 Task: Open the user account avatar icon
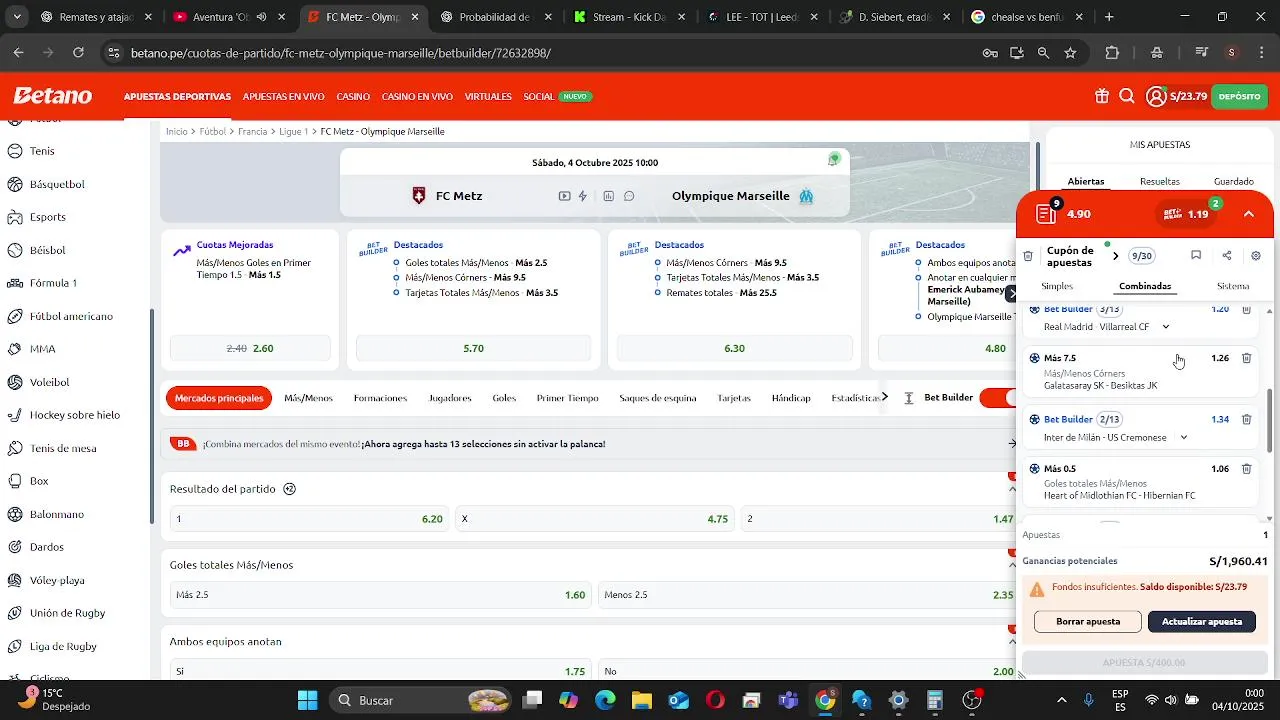coord(1156,97)
